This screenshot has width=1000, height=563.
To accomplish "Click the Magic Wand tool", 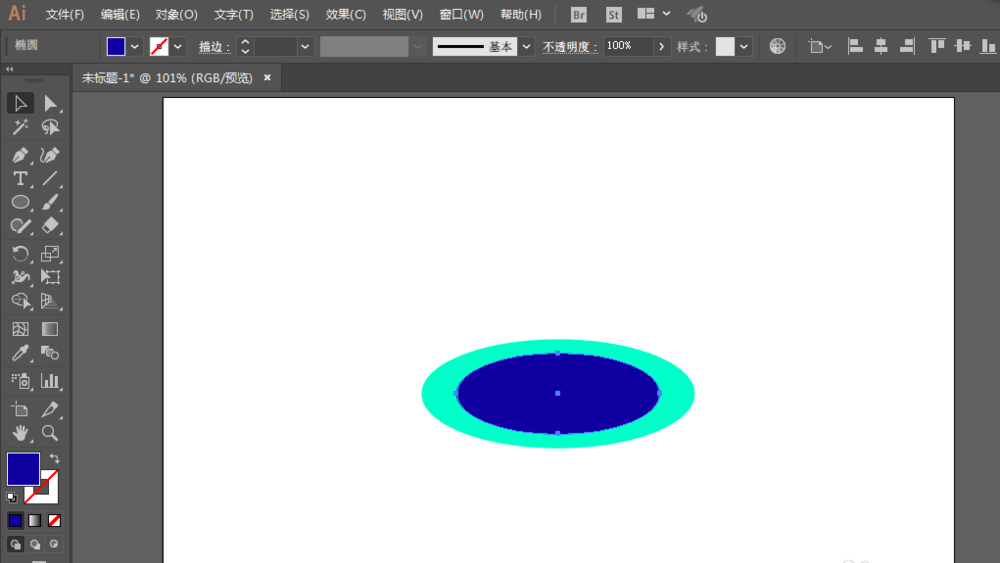I will click(20, 128).
